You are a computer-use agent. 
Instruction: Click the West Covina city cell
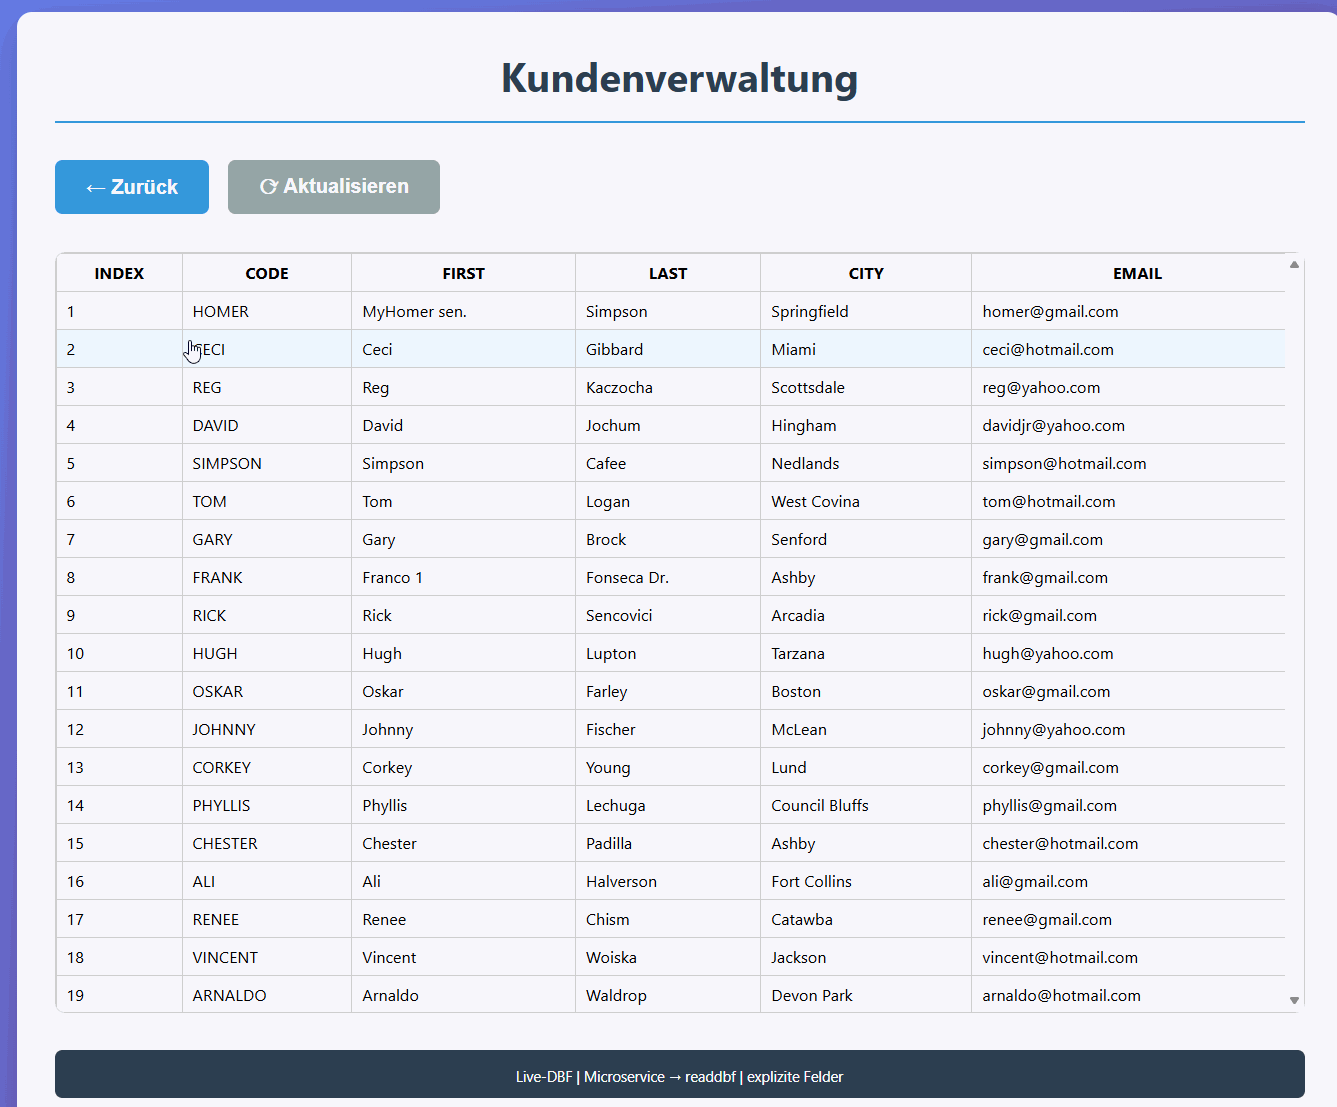[866, 501]
